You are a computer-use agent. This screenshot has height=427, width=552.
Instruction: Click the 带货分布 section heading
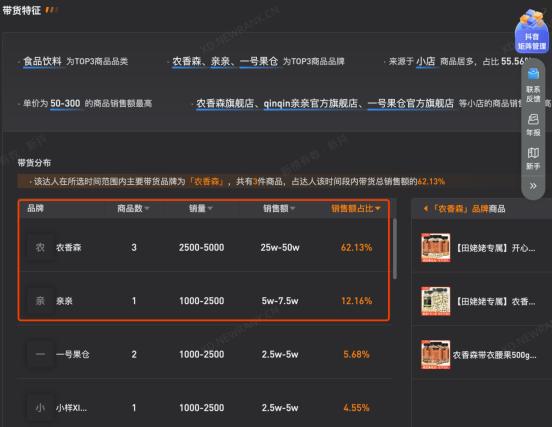(34, 163)
